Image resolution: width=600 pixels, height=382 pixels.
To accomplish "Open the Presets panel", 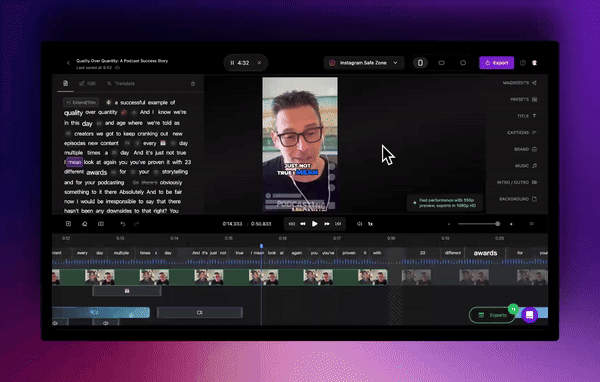I will 523,100.
